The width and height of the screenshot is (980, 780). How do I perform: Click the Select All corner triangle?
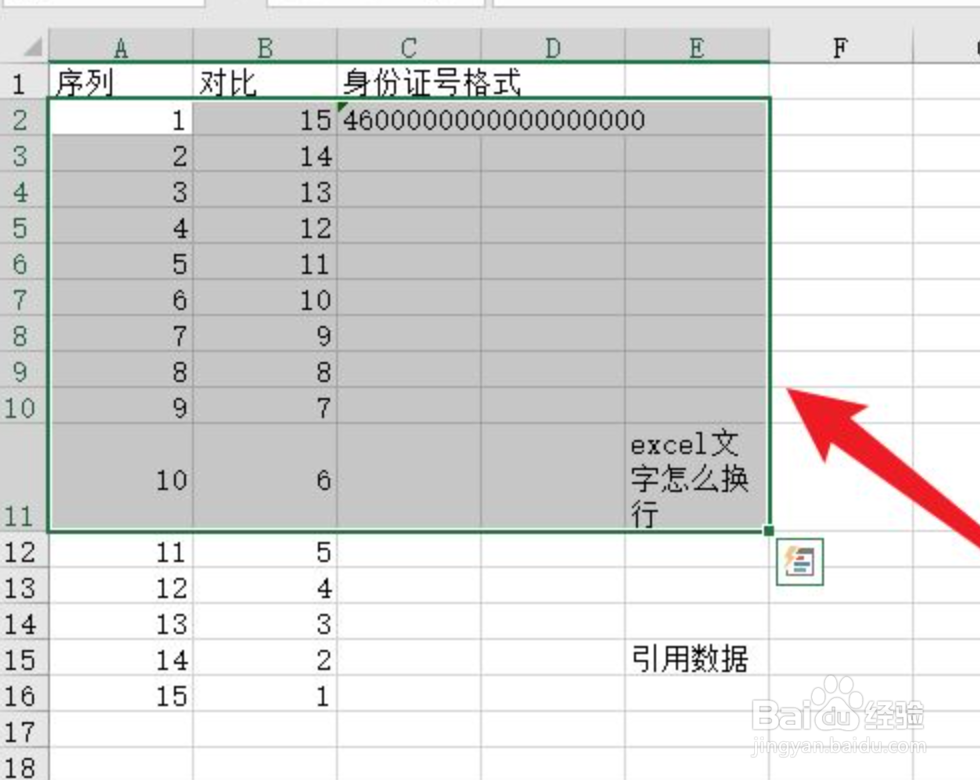pyautogui.click(x=31, y=47)
